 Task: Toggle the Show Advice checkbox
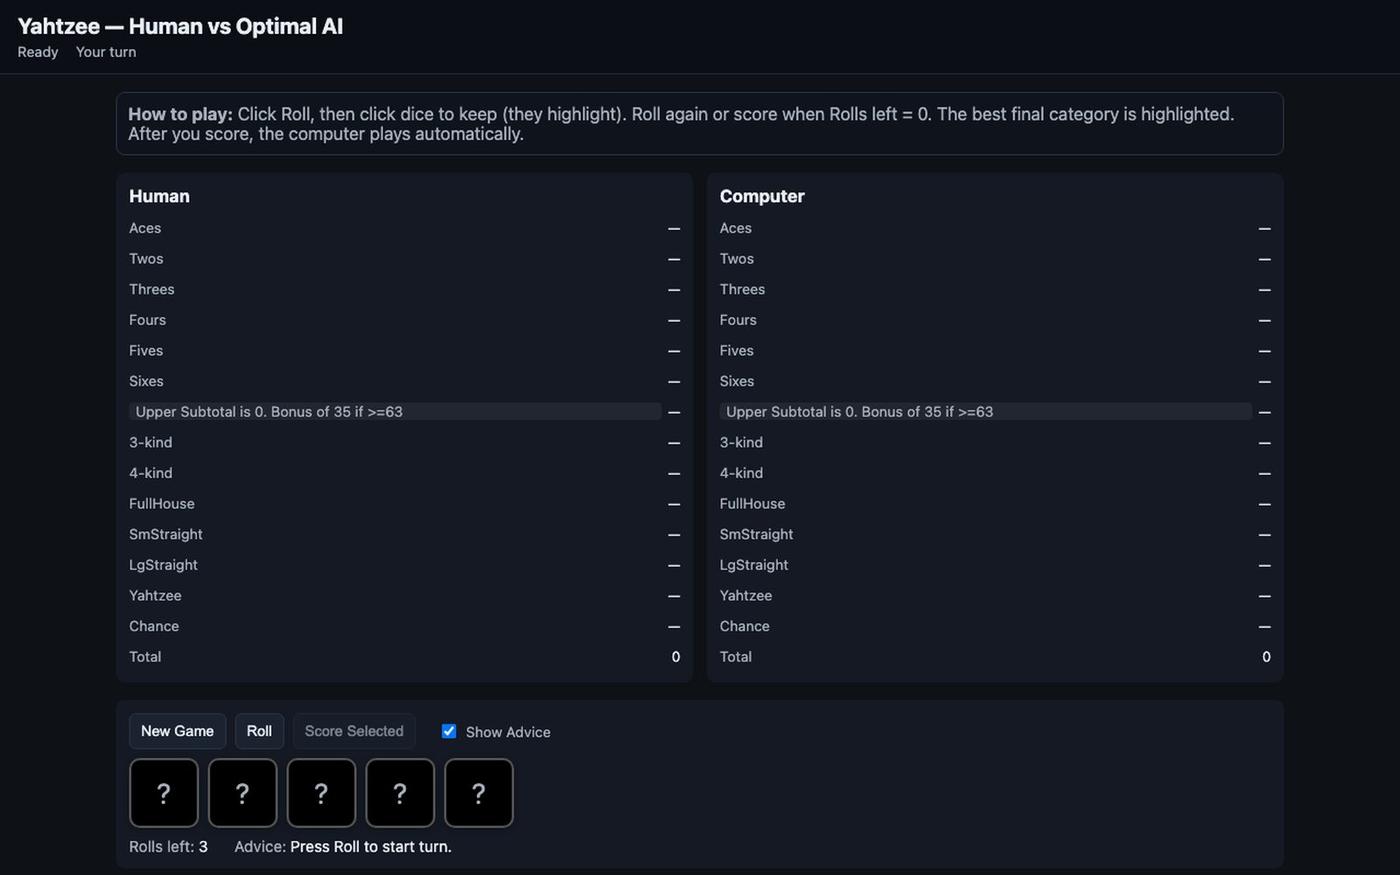(449, 731)
